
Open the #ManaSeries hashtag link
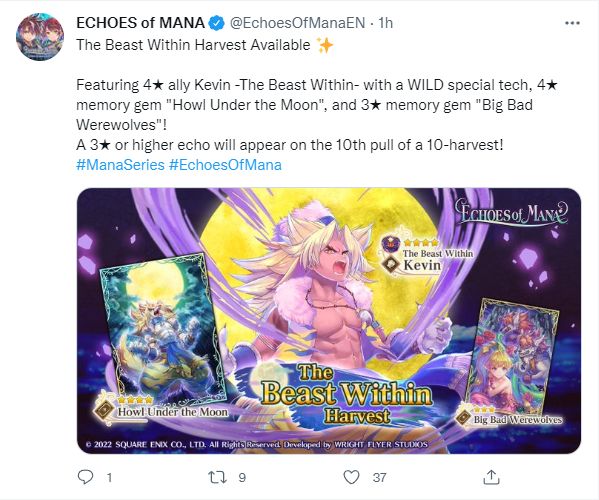click(x=120, y=165)
